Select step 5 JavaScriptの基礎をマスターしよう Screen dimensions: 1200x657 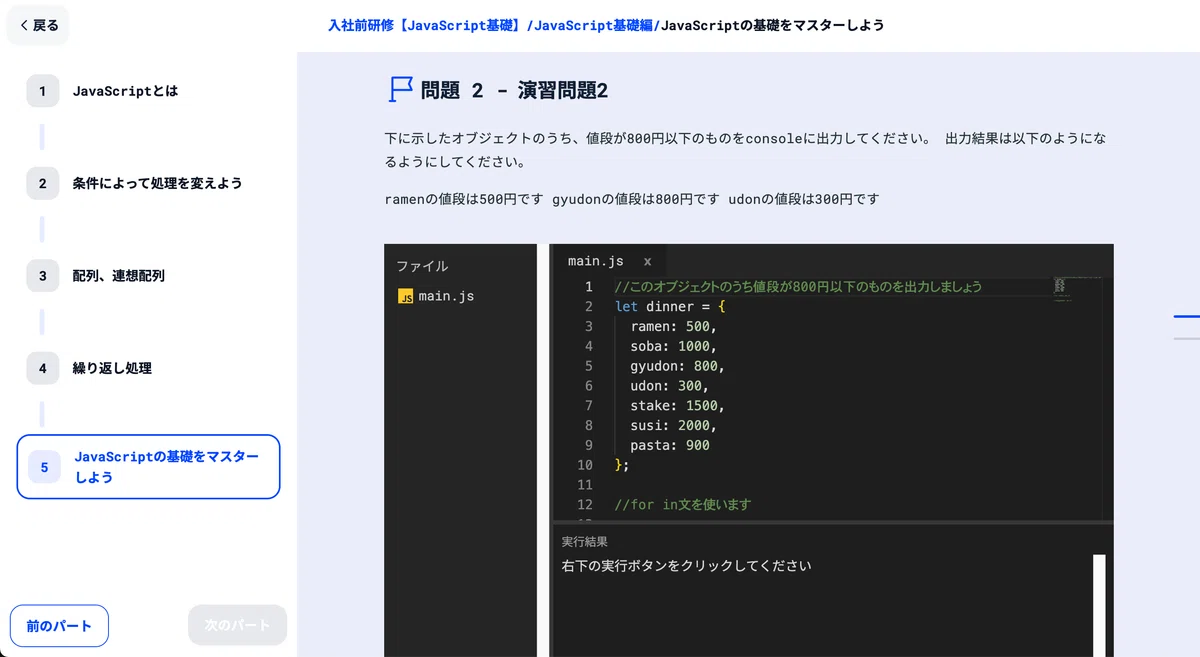point(148,467)
